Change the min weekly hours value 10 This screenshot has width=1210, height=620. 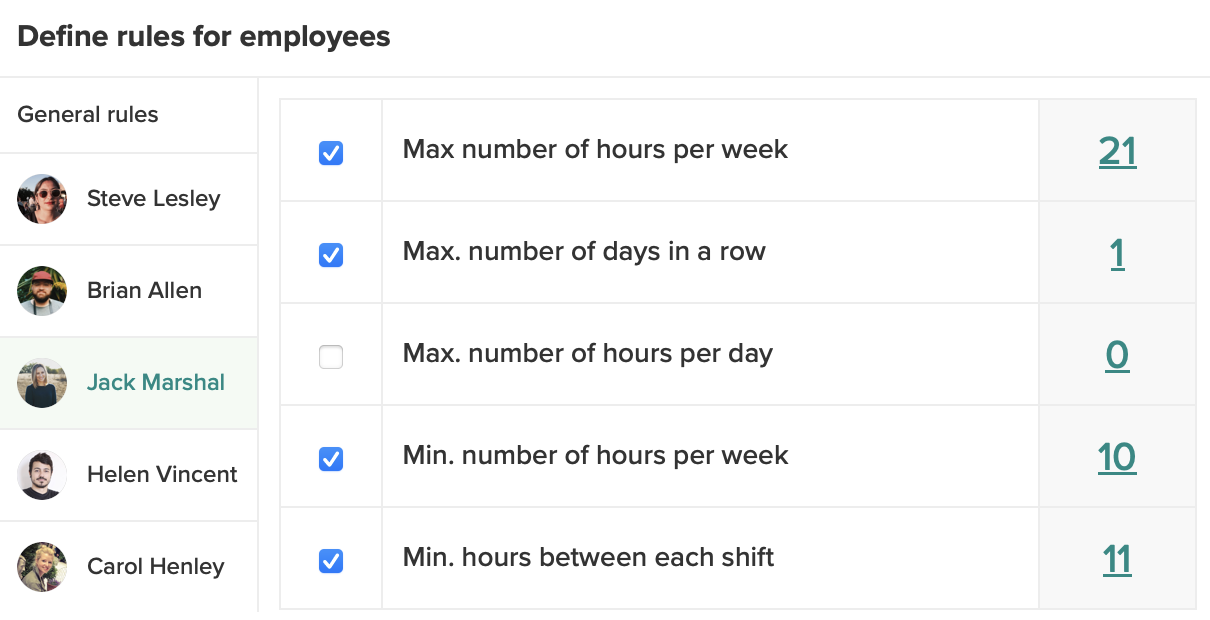point(1117,457)
